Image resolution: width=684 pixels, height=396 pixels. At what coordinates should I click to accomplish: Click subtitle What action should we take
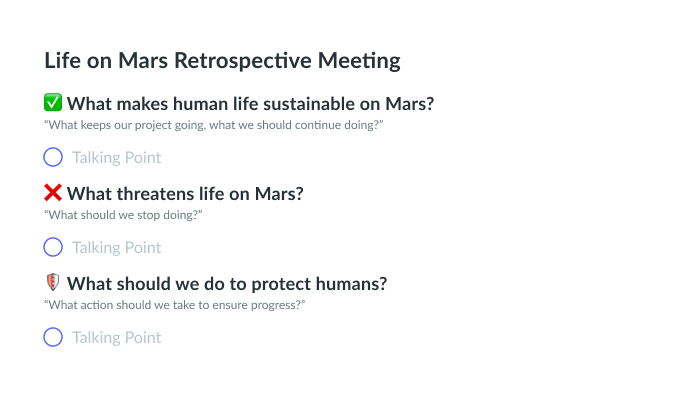coord(174,305)
